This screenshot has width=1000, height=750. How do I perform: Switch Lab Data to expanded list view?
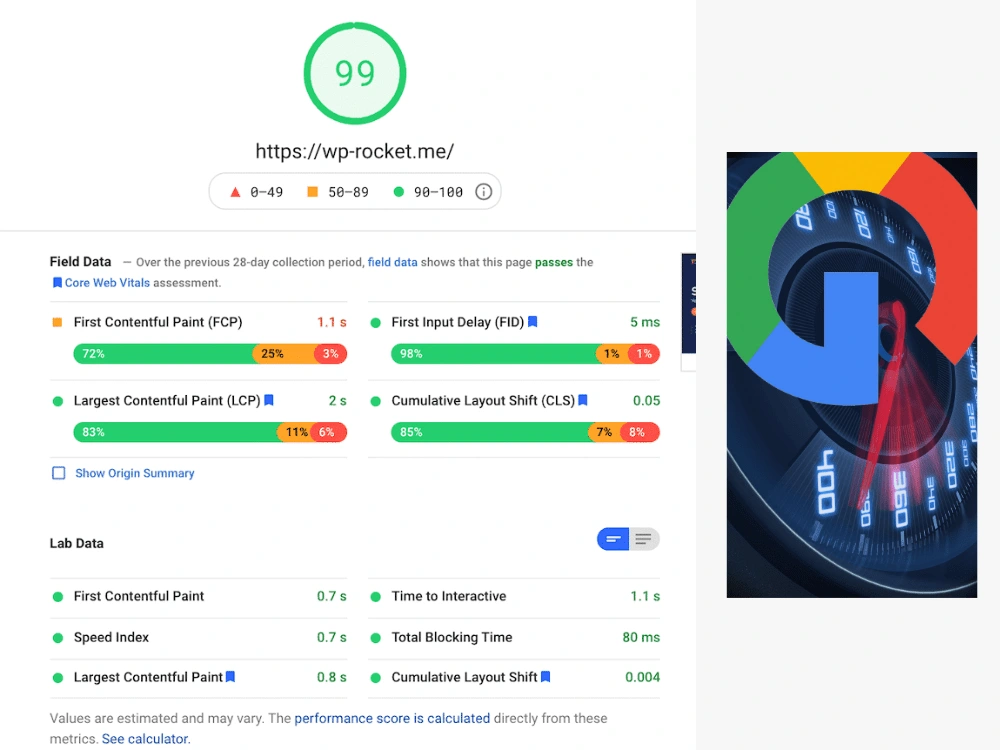tap(644, 539)
